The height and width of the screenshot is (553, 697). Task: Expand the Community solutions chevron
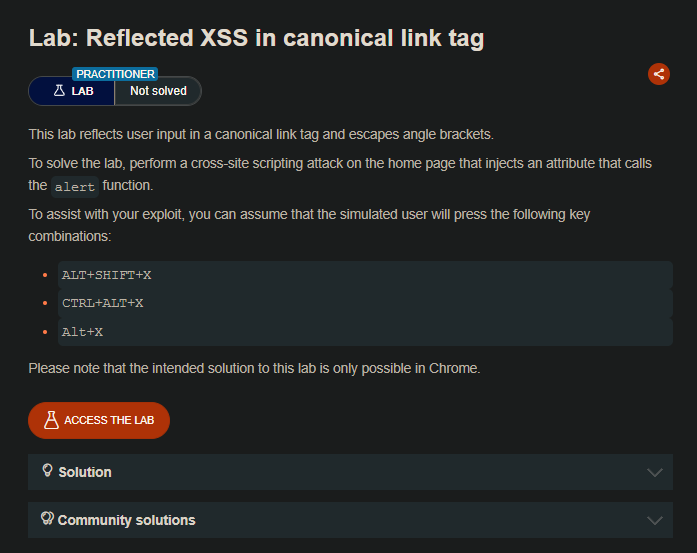[x=655, y=520]
